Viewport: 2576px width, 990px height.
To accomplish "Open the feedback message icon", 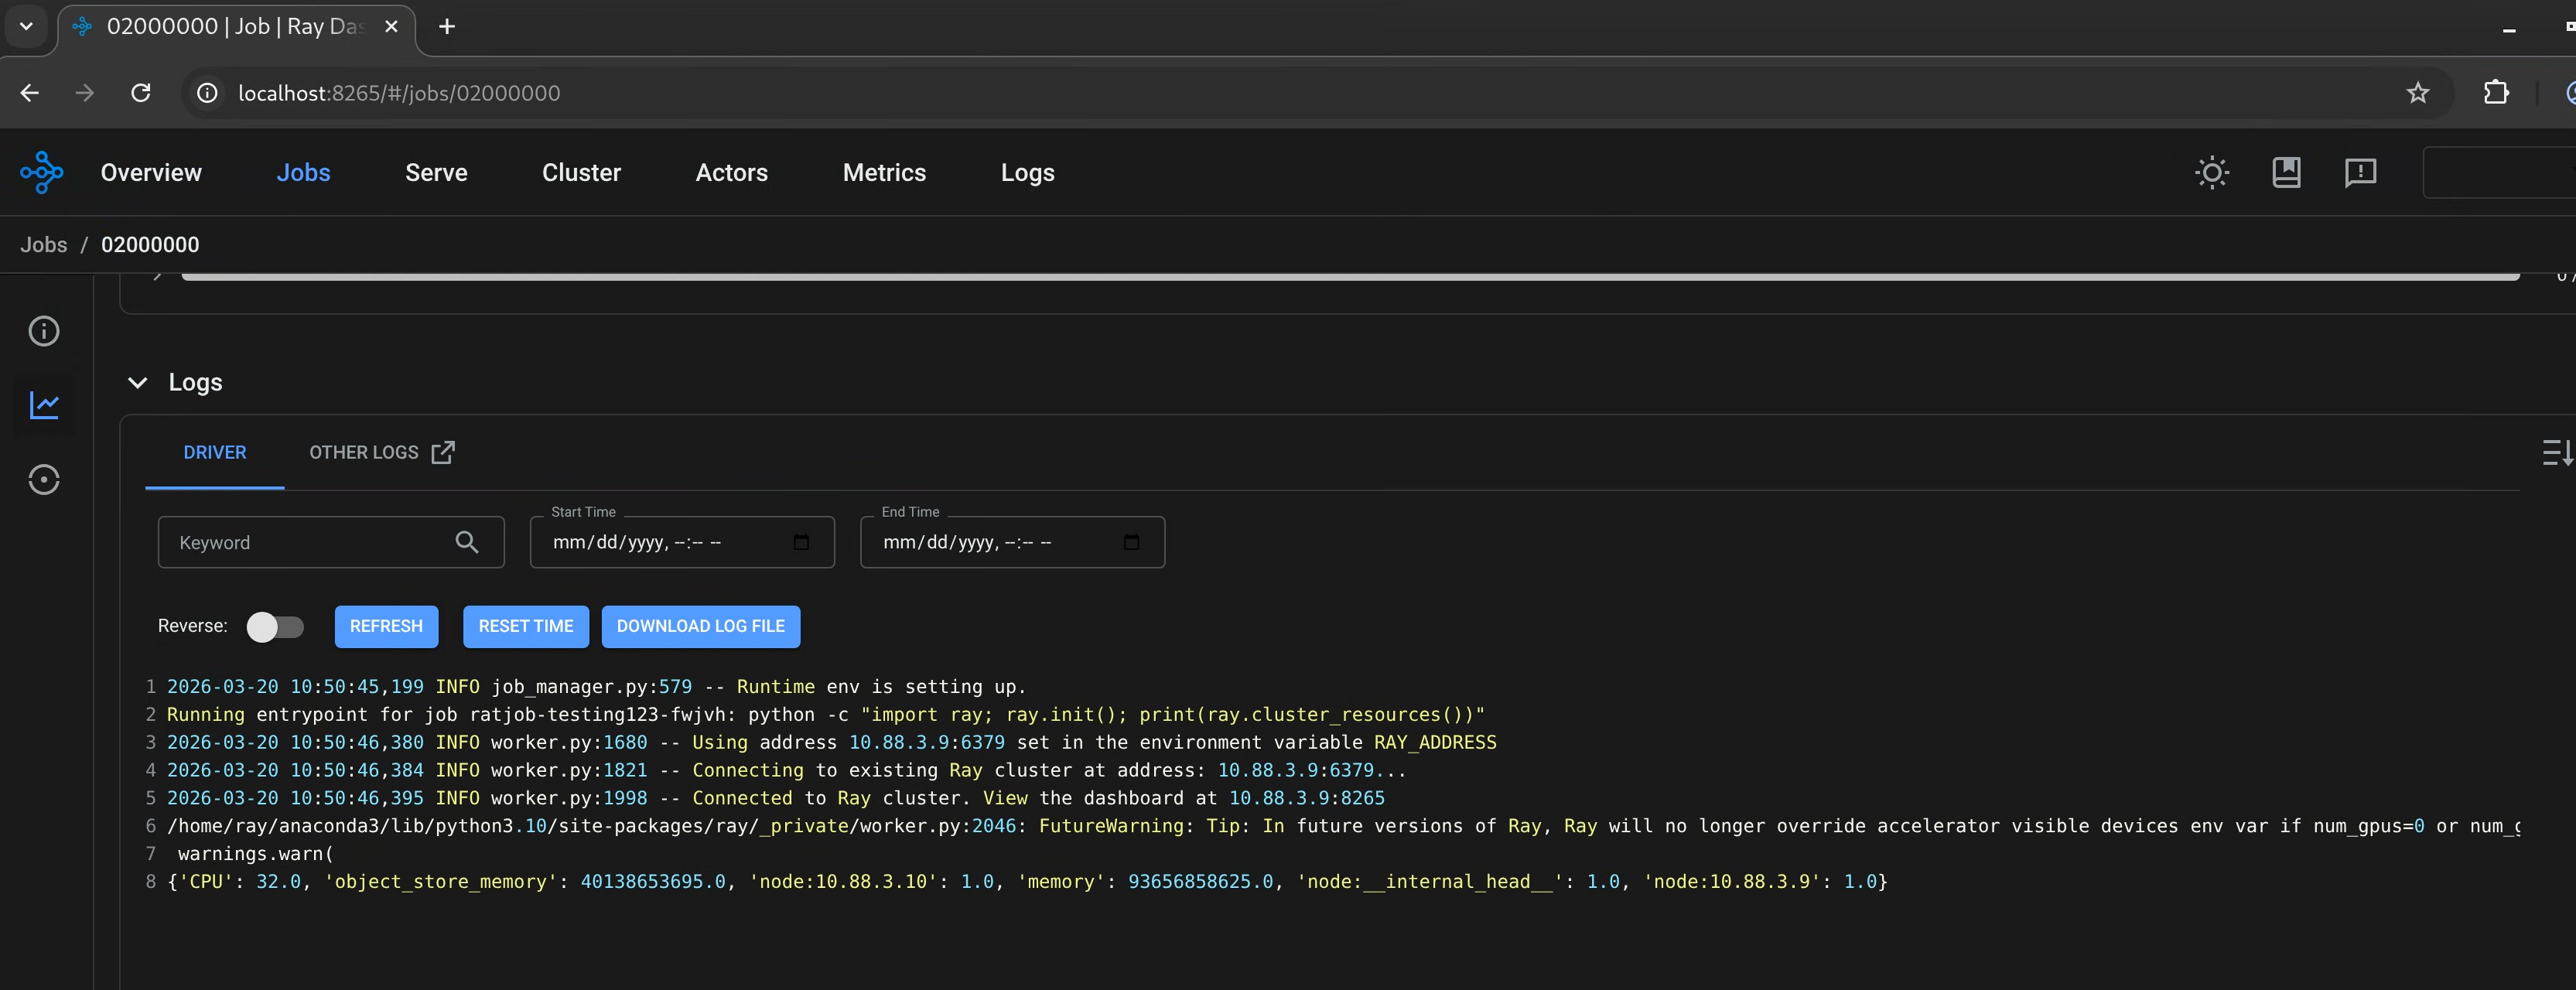I will [x=2360, y=172].
